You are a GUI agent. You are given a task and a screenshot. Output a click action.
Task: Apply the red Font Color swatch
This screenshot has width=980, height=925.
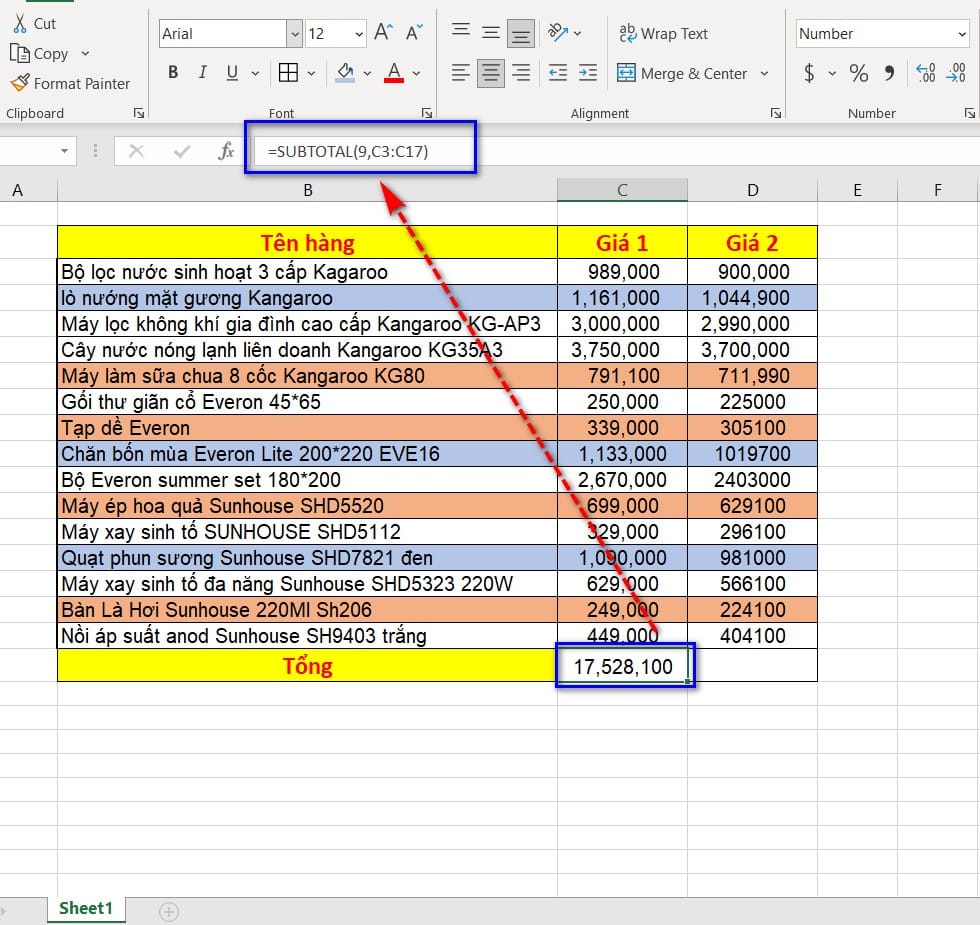[394, 73]
